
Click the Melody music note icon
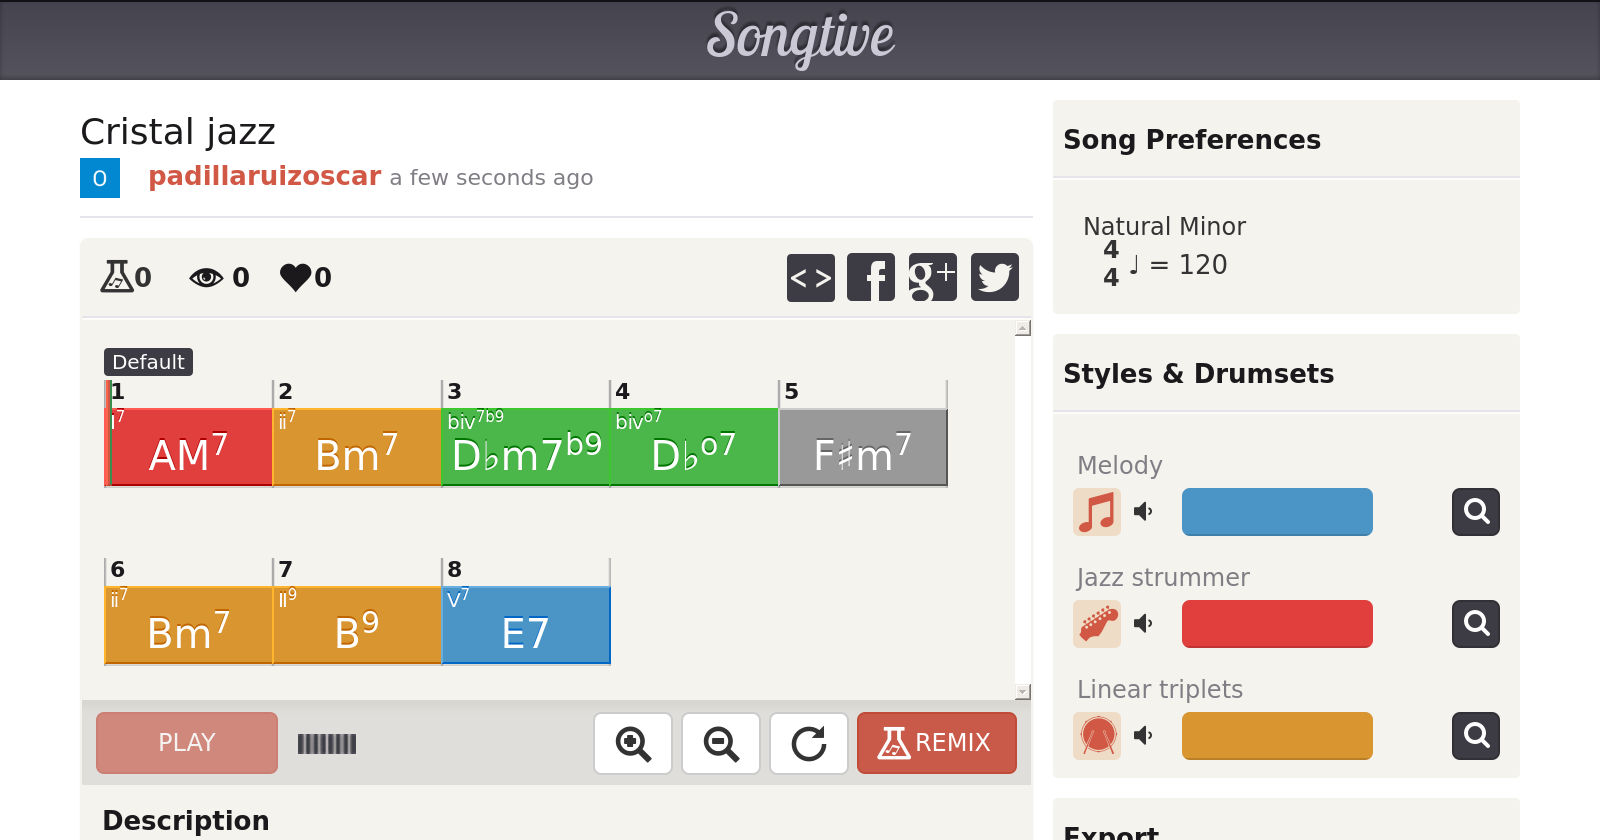pyautogui.click(x=1097, y=512)
